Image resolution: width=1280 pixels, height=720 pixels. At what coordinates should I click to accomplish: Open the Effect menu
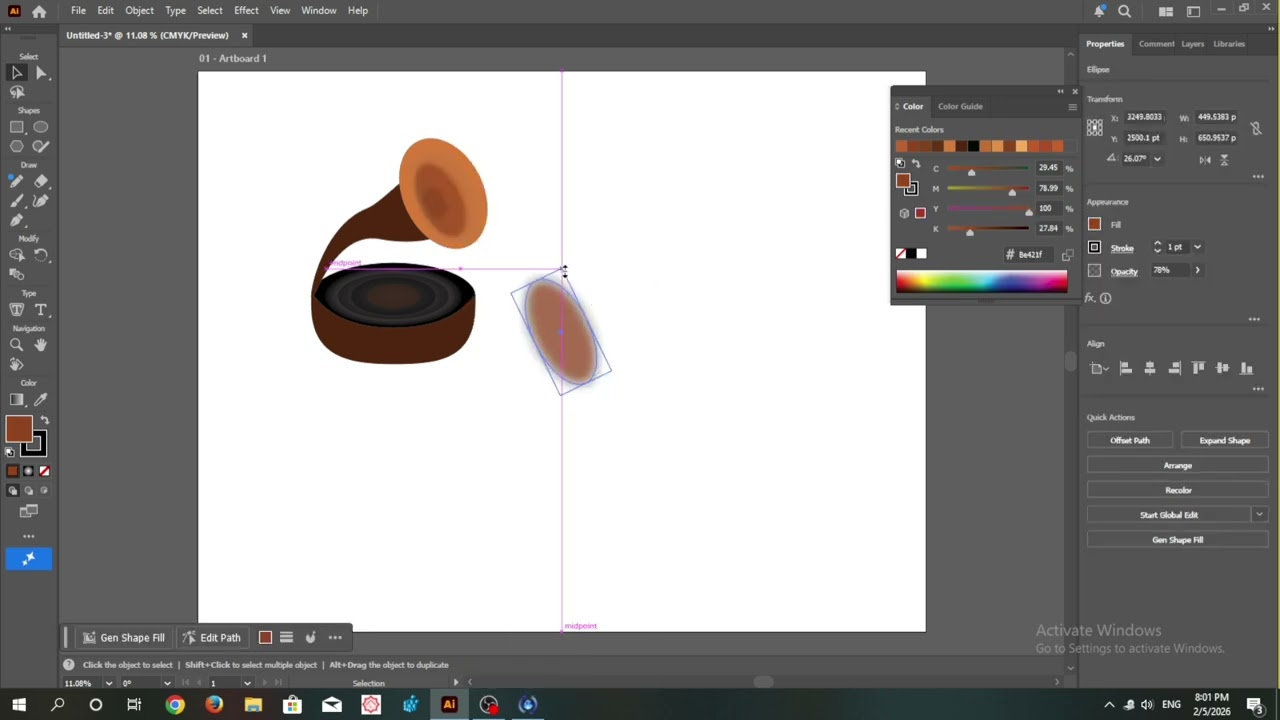pos(246,10)
